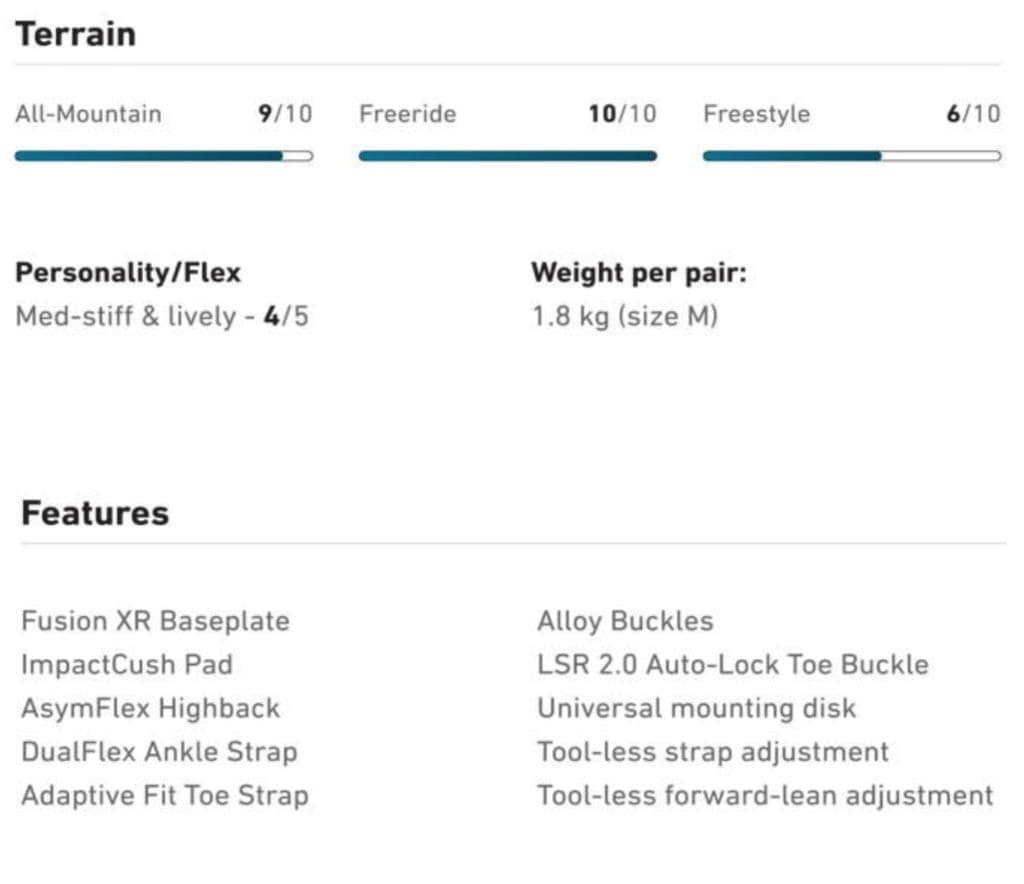Click the Features section heading
Screen dimensions: 1024x884
pos(95,513)
